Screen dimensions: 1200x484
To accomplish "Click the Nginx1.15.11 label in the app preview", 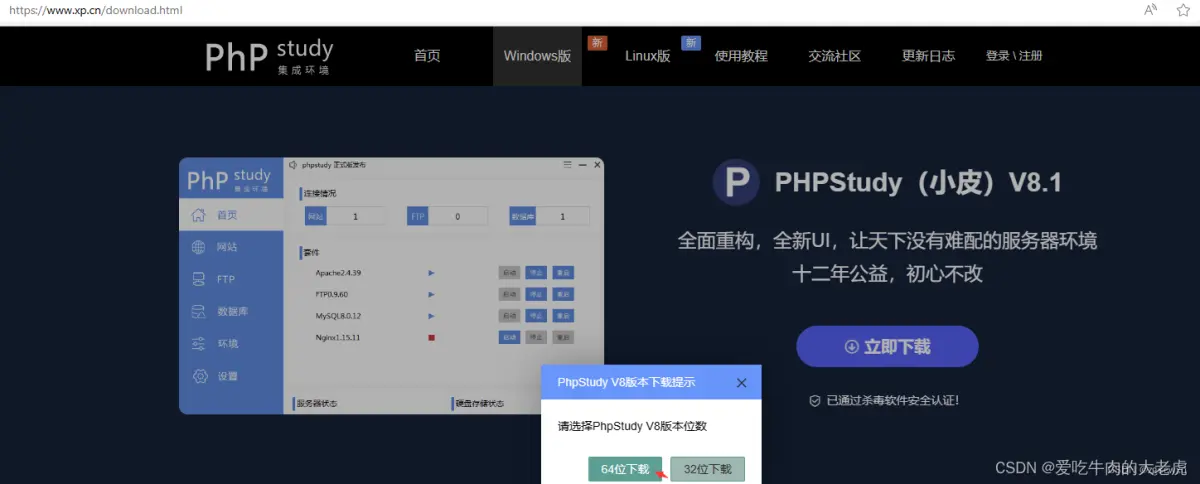I will (338, 338).
